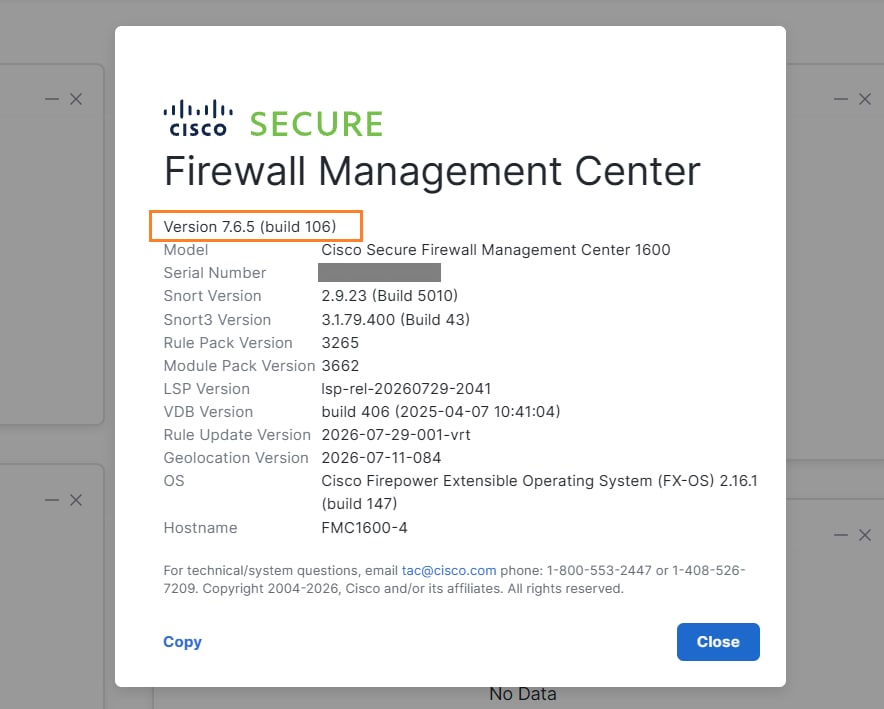884x709 pixels.
Task: Select 'build 406 (2025-04-07 10:41:04)' value
Action: (x=441, y=412)
